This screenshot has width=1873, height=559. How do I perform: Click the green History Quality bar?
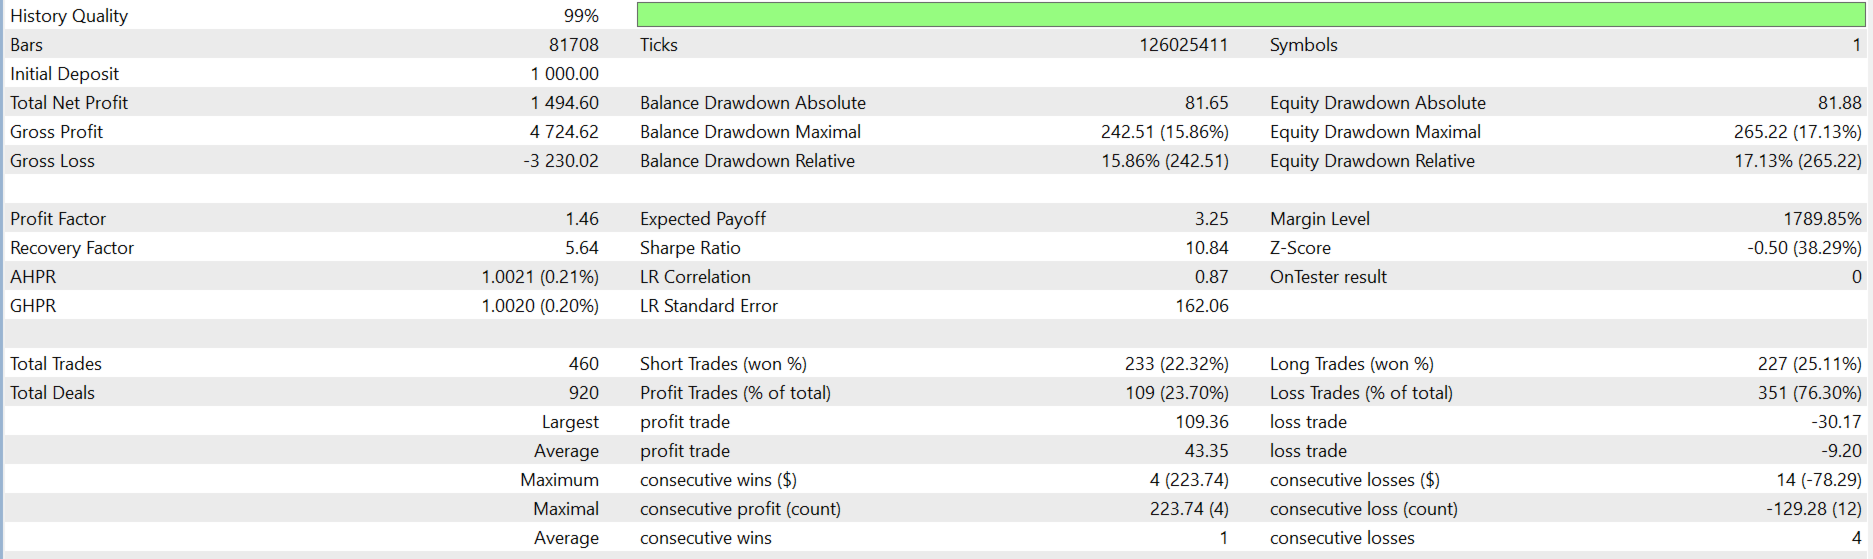point(1250,15)
